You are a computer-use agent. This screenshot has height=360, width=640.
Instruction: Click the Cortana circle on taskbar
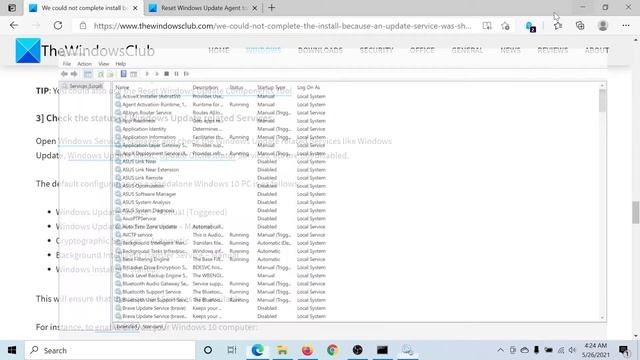coord(208,350)
